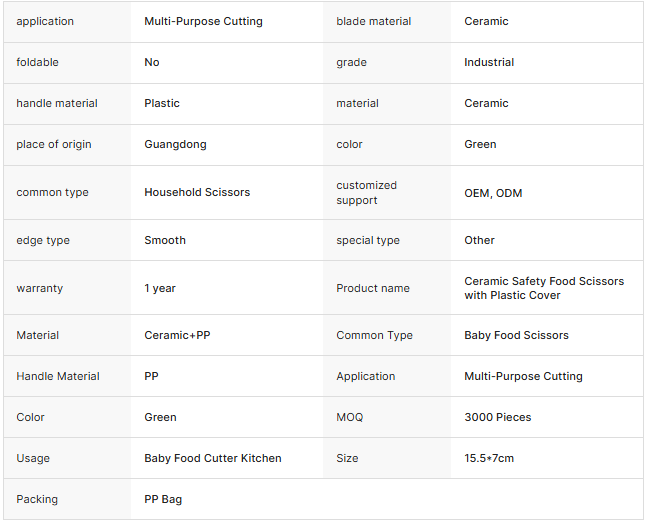Image resolution: width=646 pixels, height=521 pixels.
Task: Click the 'Industrial' grade value
Action: click(489, 62)
